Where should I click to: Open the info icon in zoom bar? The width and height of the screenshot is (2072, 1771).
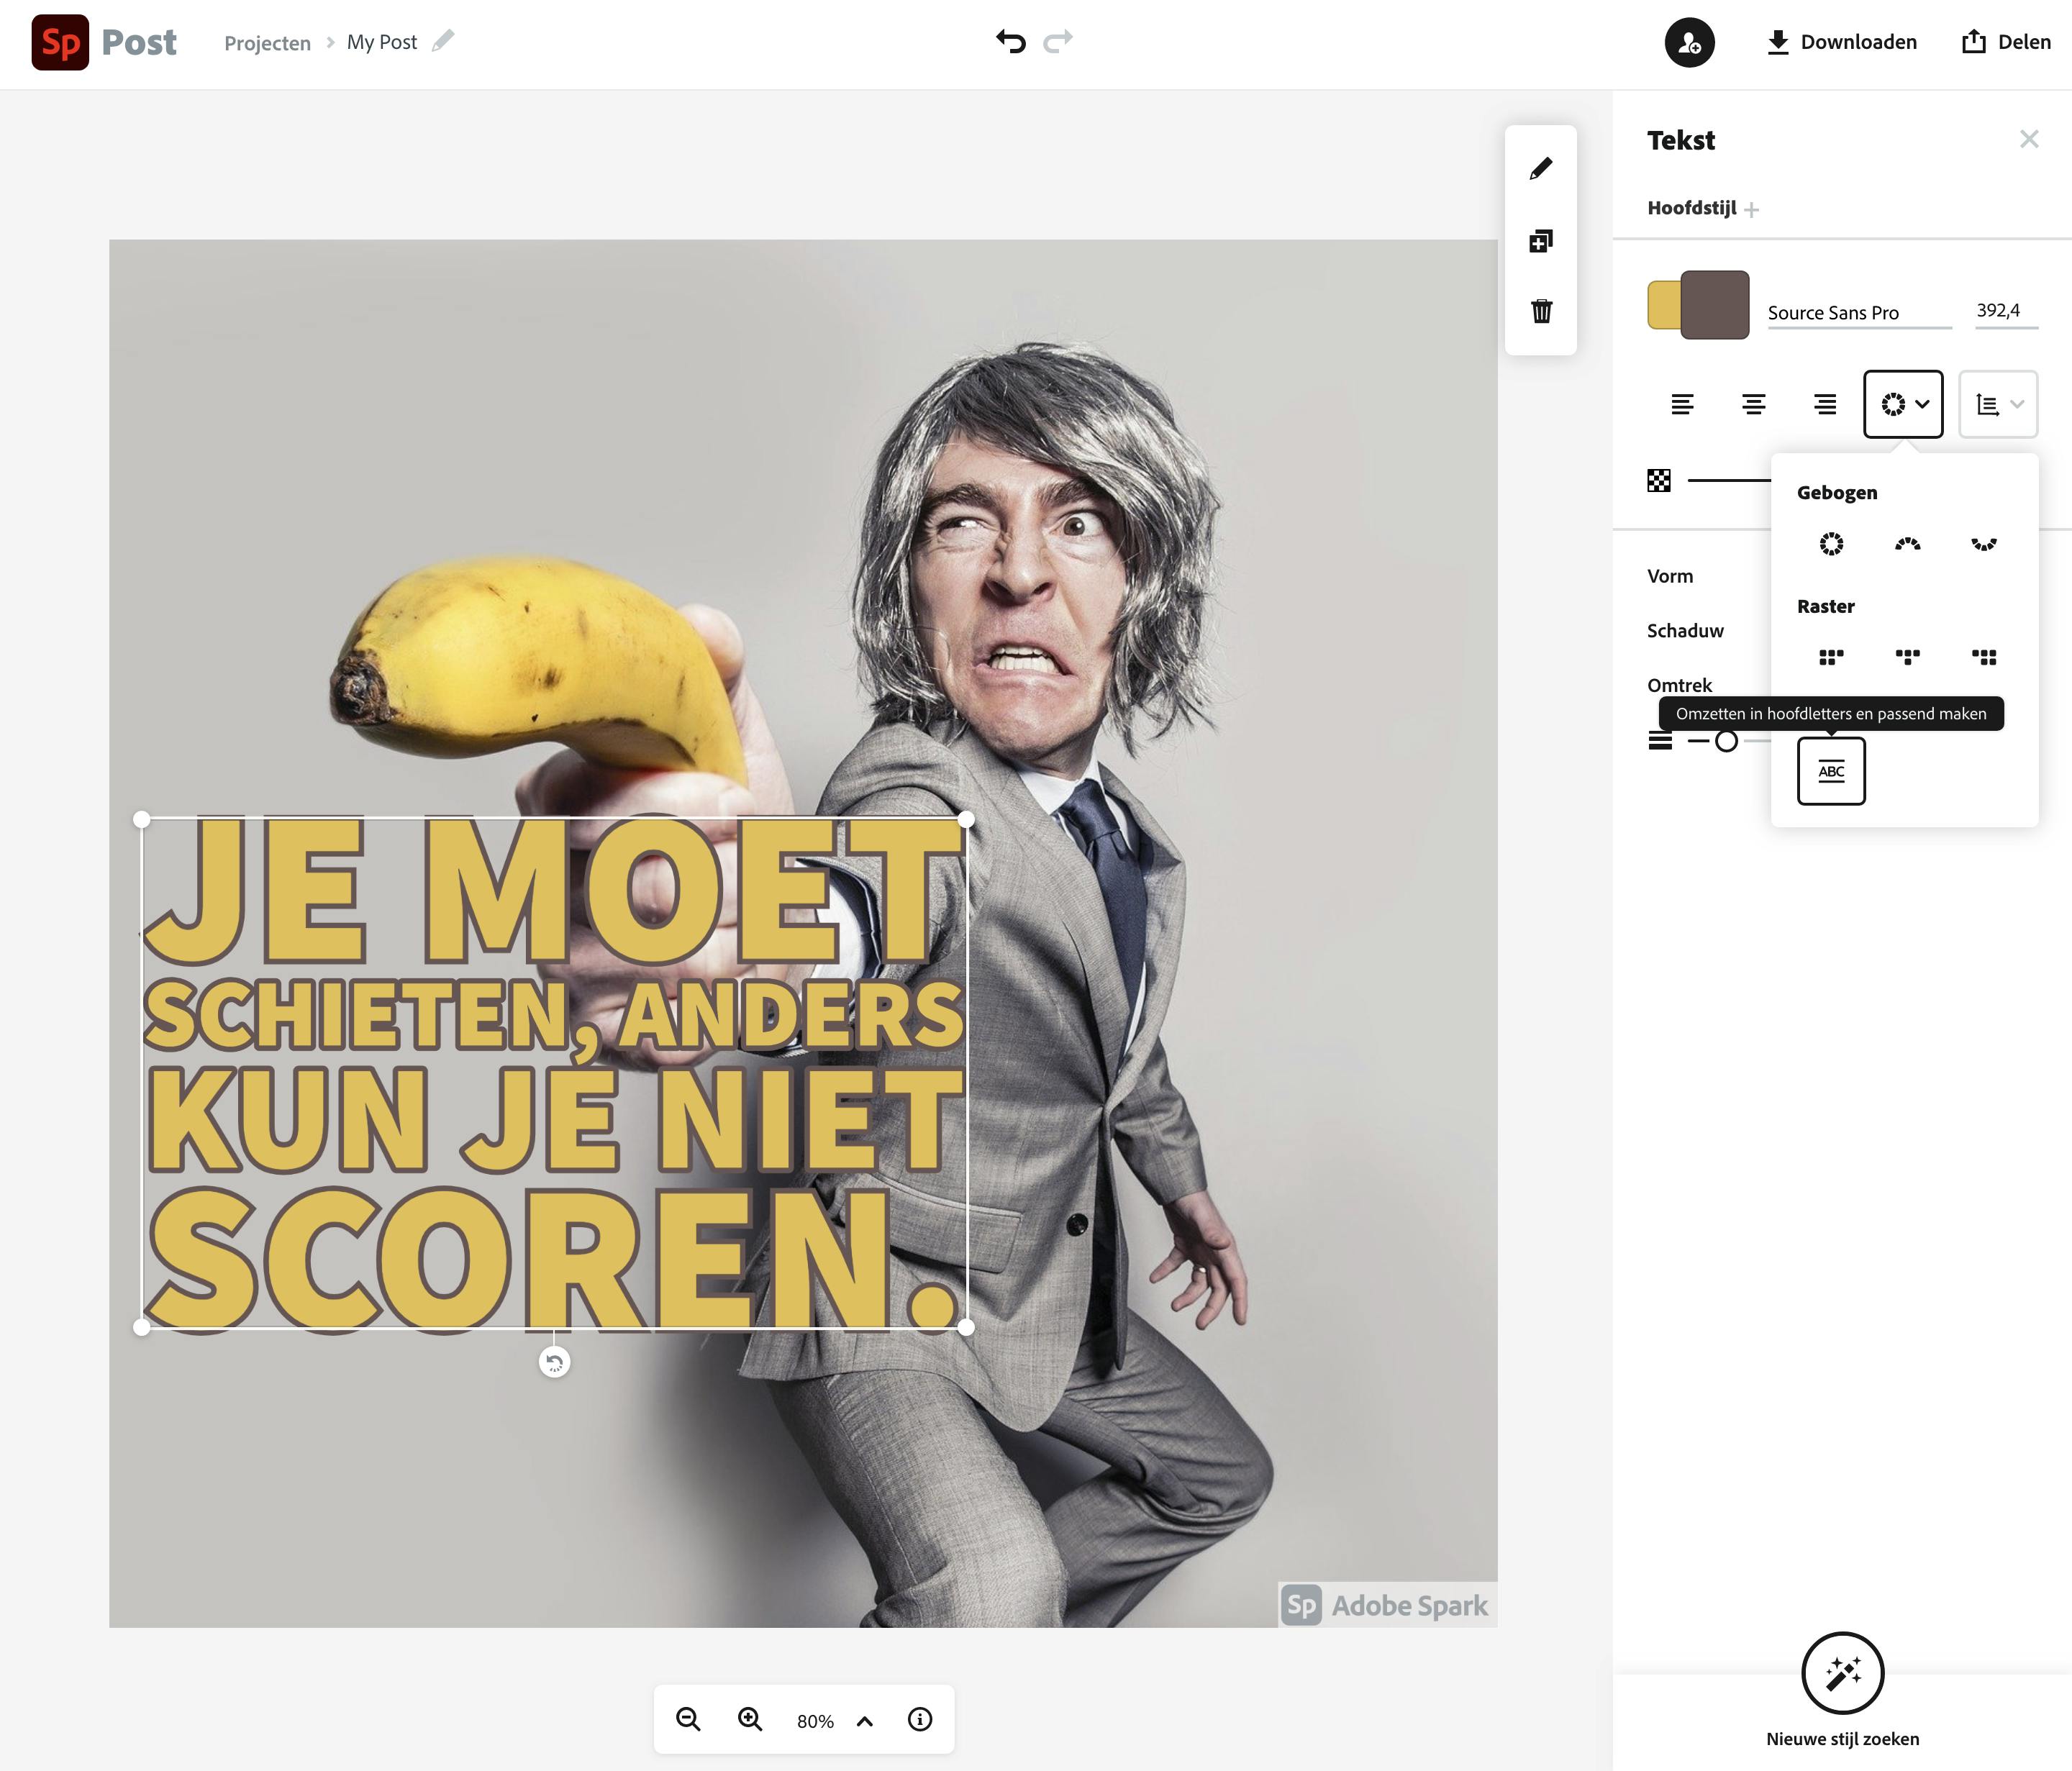click(x=919, y=1719)
